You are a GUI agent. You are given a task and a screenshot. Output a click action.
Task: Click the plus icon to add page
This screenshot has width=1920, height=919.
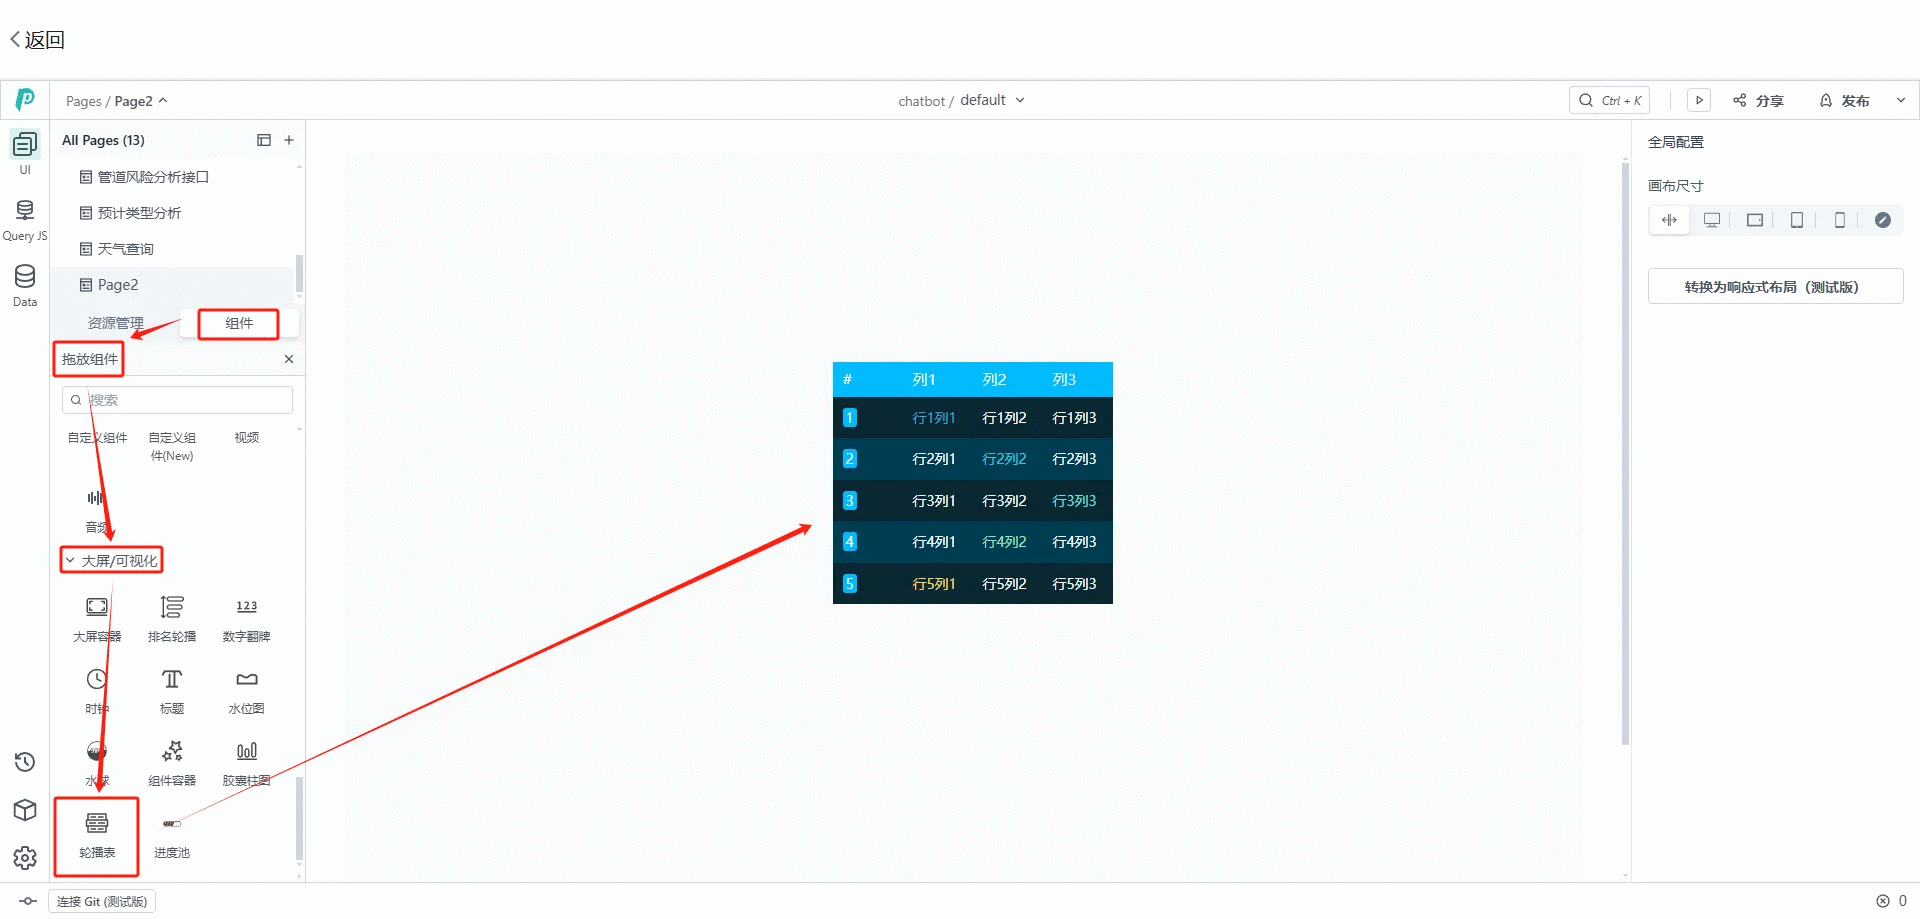pos(289,140)
